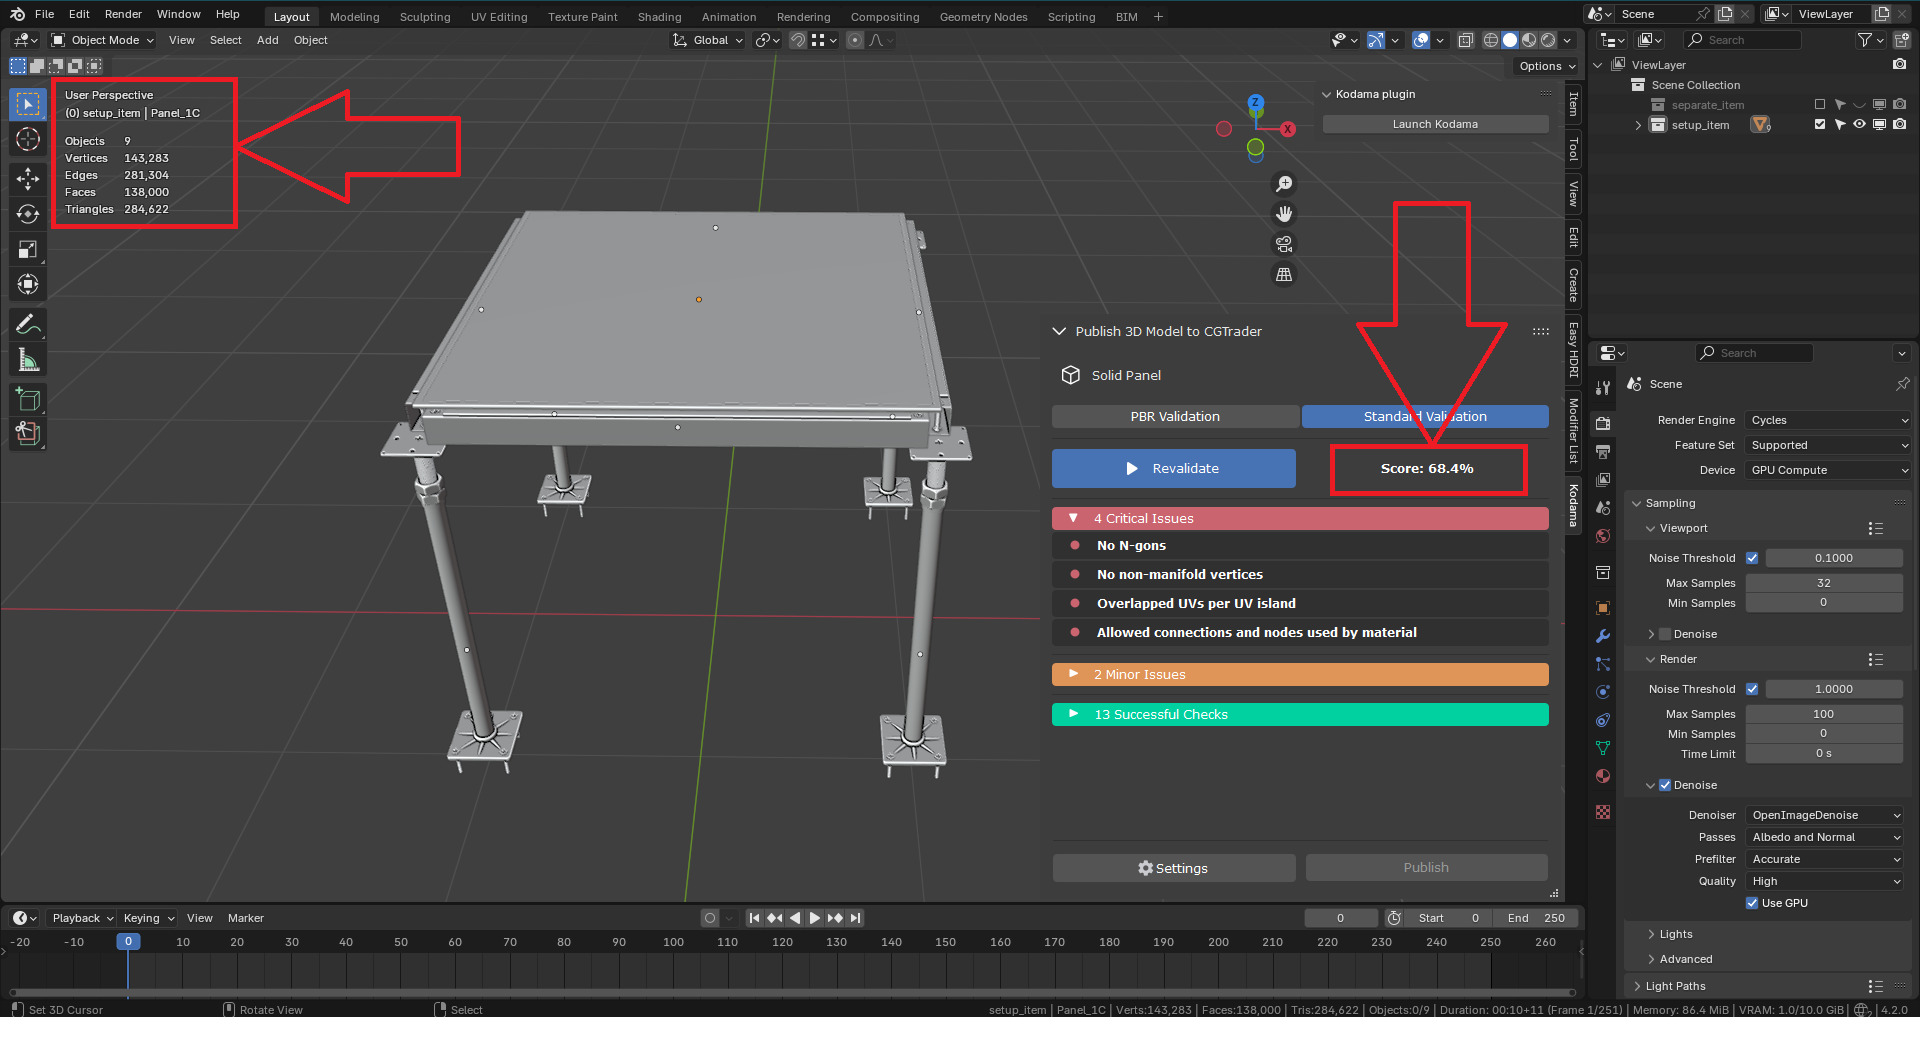Click the PBR Validation button

tap(1175, 417)
